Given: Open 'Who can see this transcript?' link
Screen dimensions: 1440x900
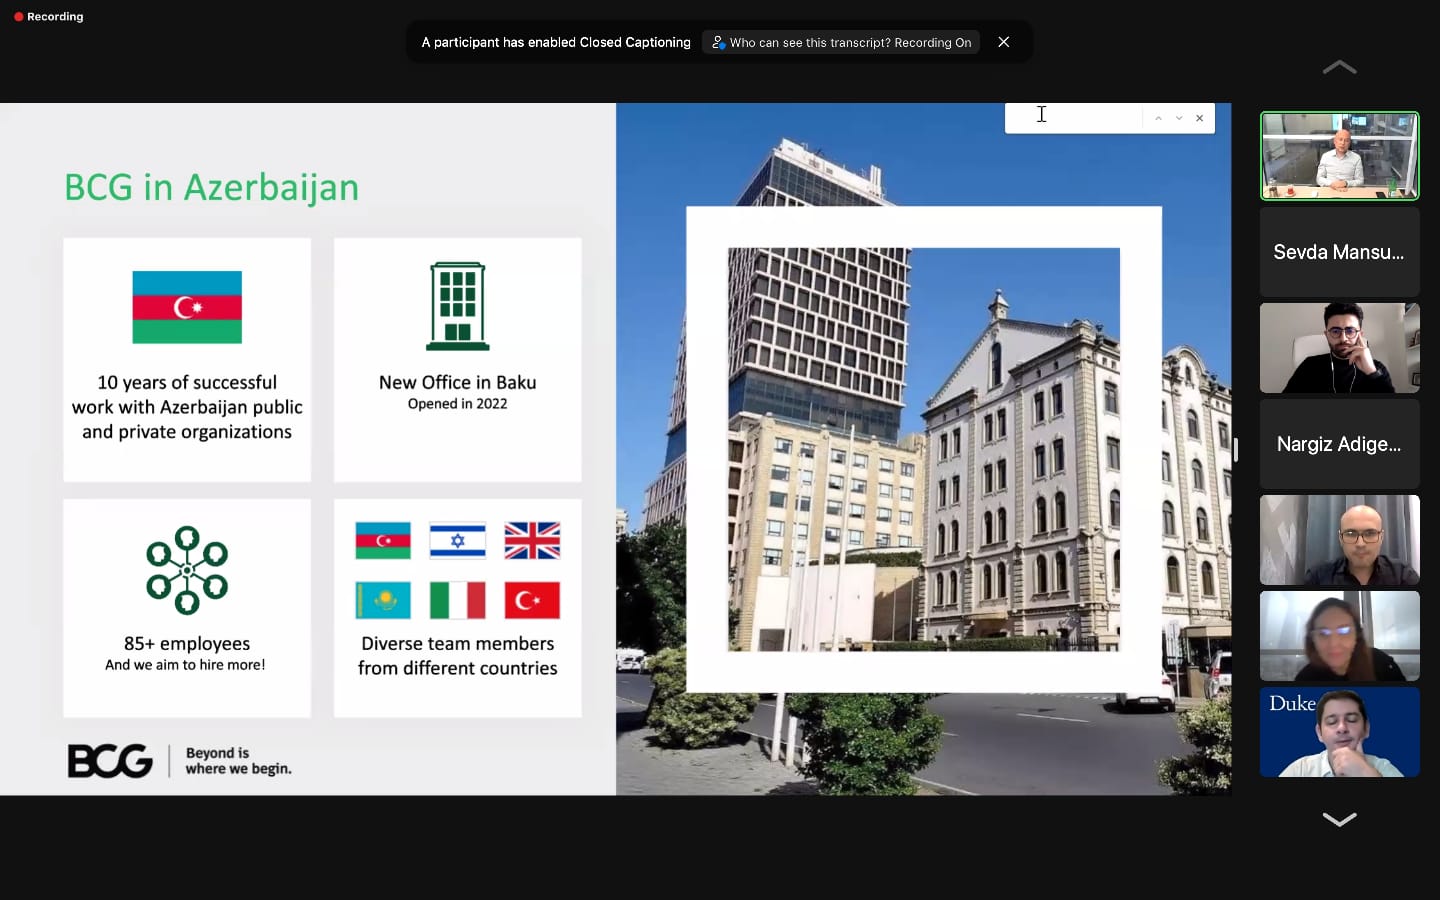Looking at the screenshot, I should (841, 42).
